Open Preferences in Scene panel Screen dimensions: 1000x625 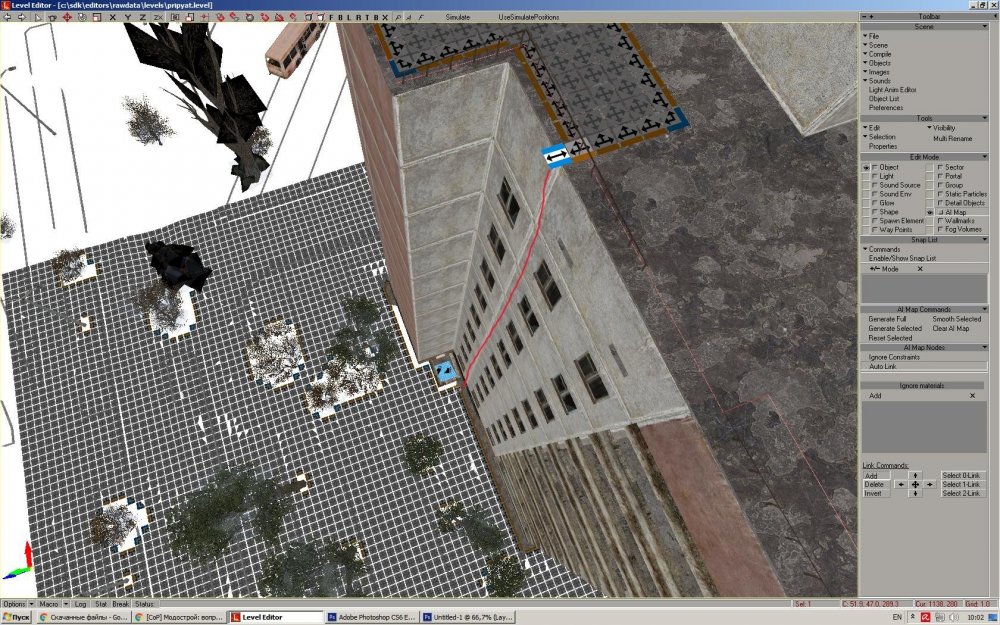click(x=886, y=108)
